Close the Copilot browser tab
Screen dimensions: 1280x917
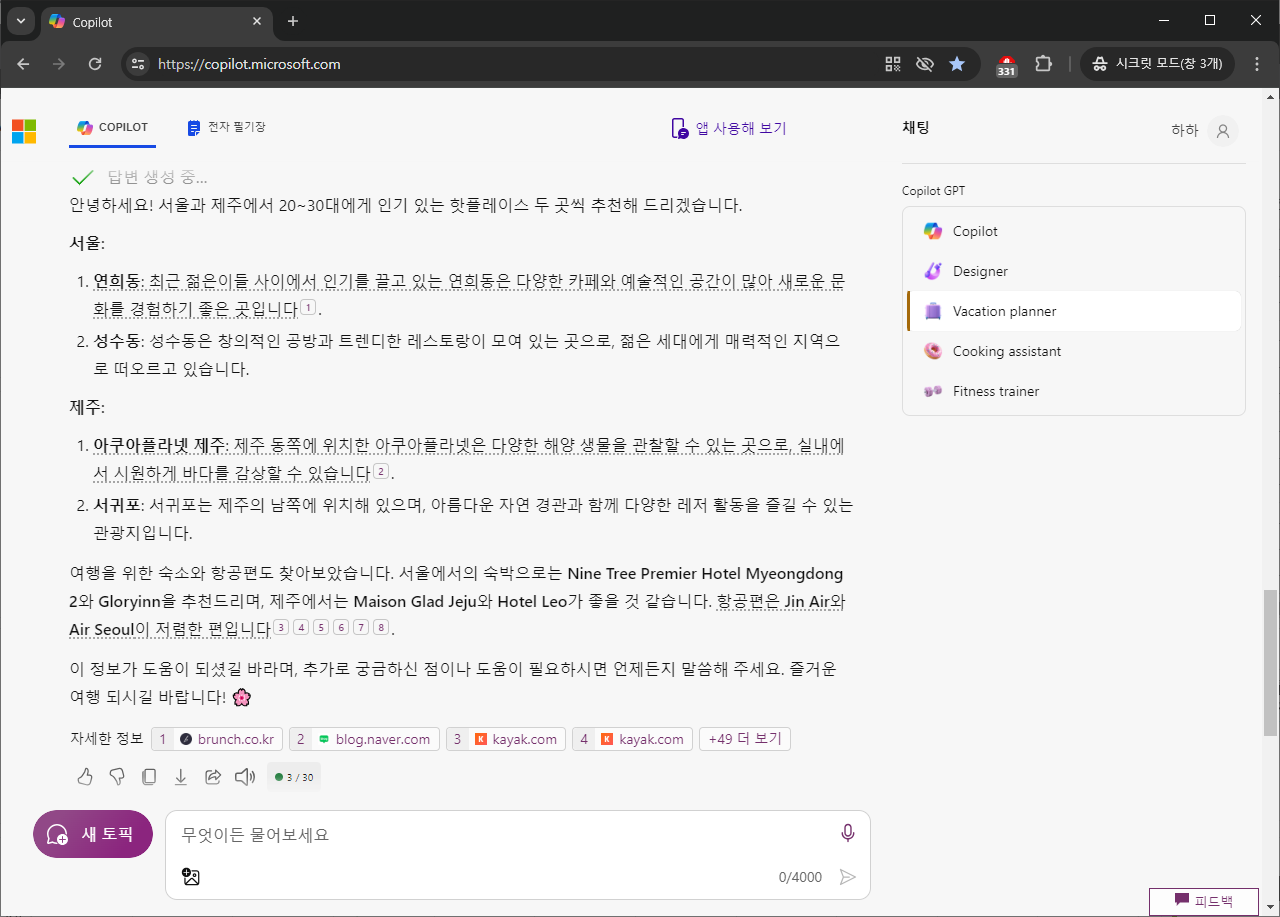click(257, 21)
